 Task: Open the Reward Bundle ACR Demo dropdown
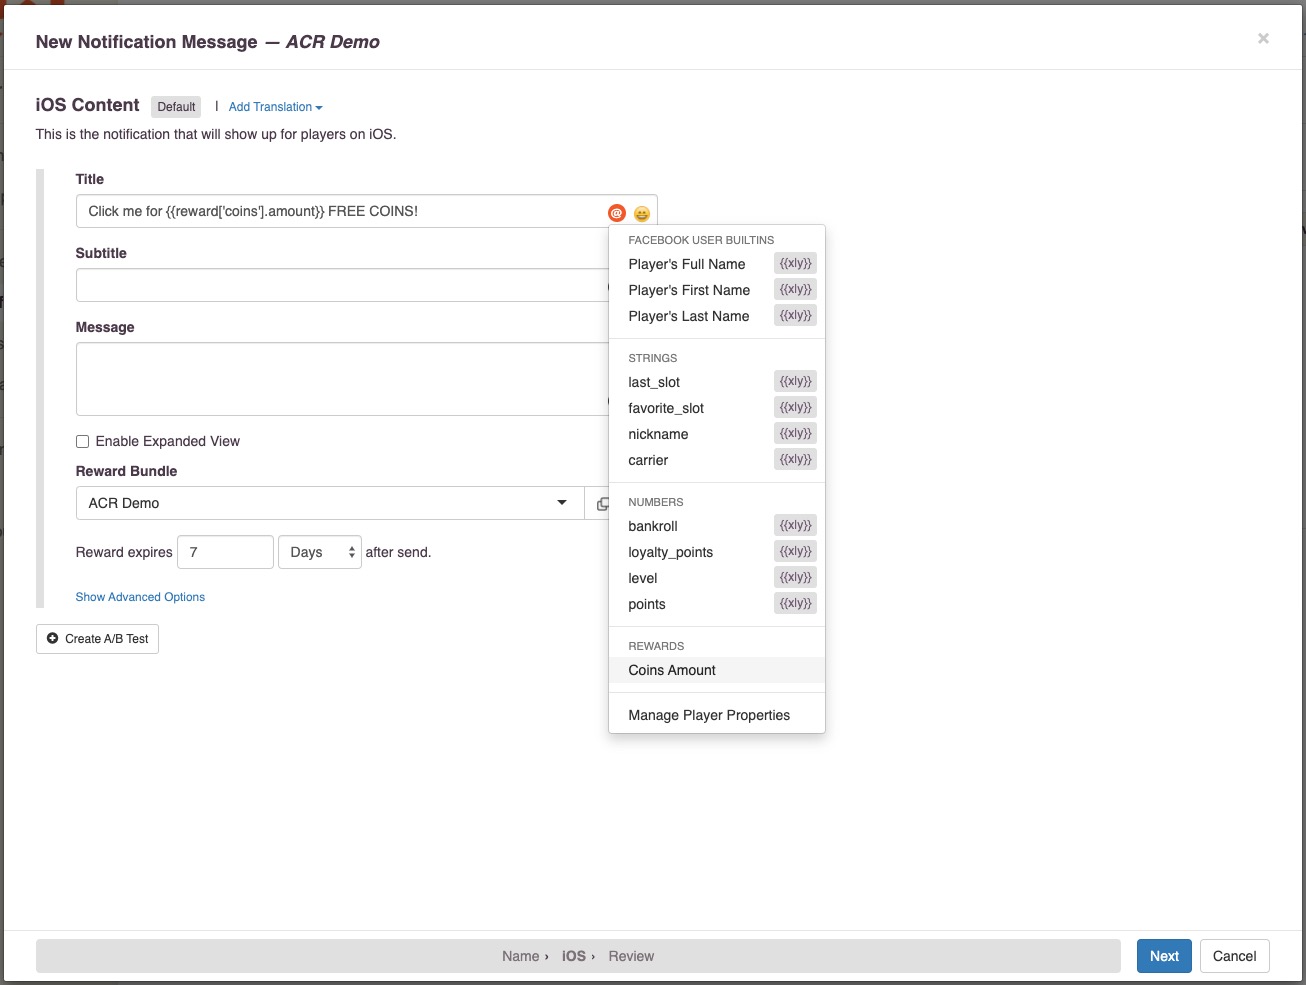coord(329,503)
